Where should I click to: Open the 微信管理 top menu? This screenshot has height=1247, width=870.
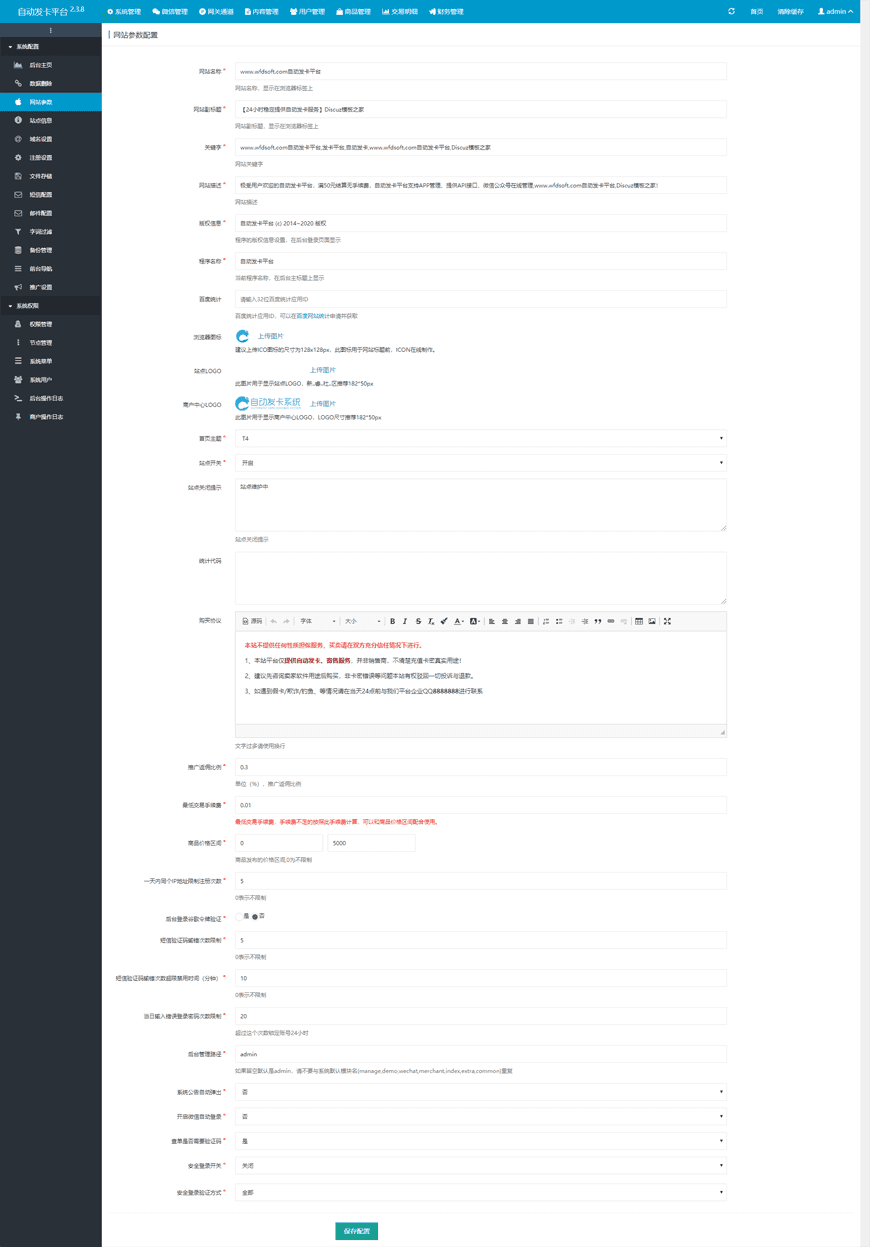pyautogui.click(x=170, y=12)
